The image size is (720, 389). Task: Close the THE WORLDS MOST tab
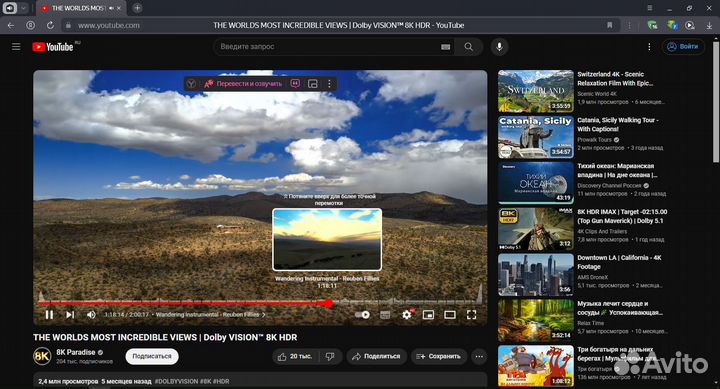(x=119, y=8)
